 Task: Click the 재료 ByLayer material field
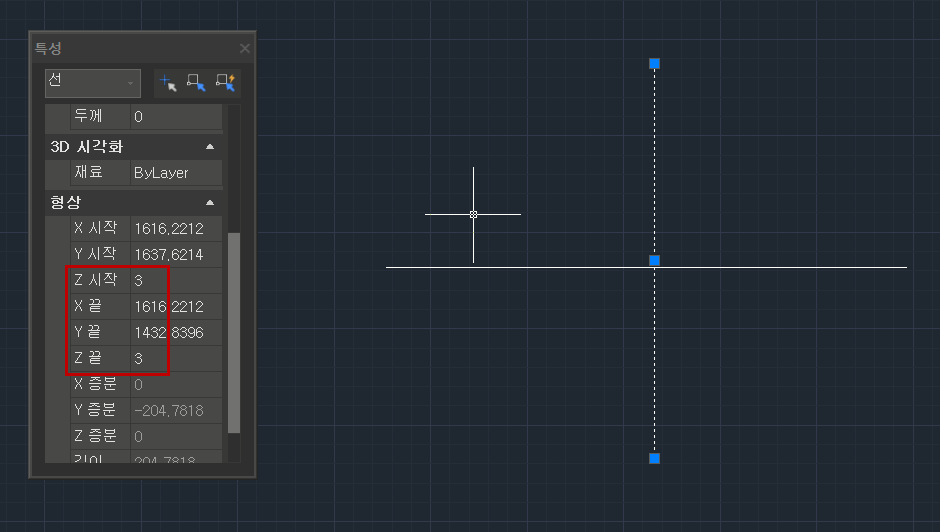pyautogui.click(x=176, y=173)
